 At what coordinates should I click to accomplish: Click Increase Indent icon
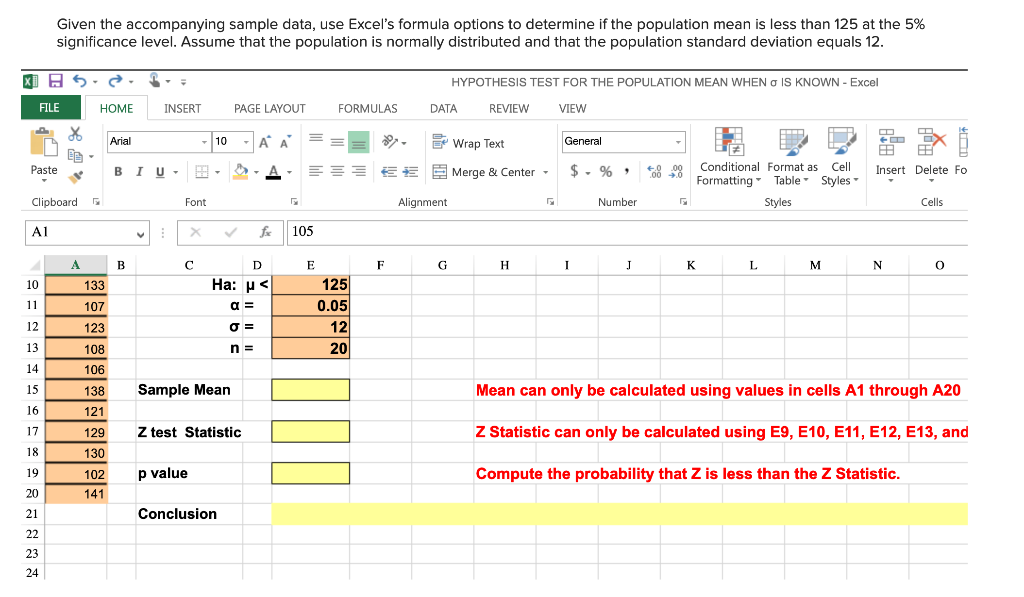click(x=410, y=172)
